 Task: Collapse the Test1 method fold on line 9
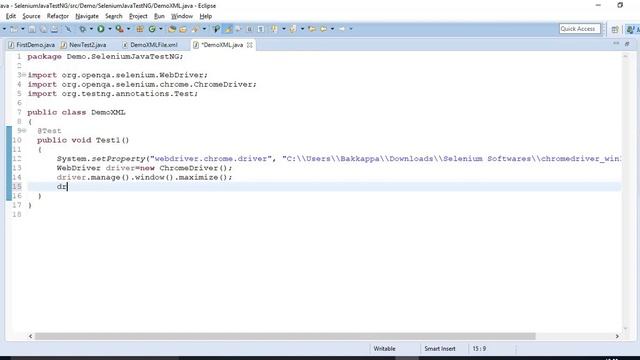[x=24, y=131]
